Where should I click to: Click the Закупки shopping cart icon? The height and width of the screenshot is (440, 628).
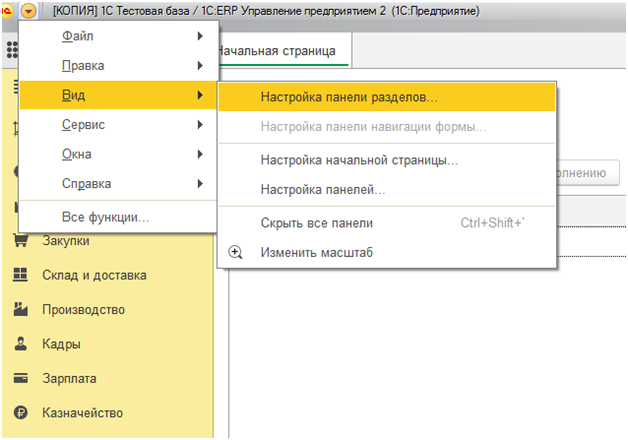[20, 240]
